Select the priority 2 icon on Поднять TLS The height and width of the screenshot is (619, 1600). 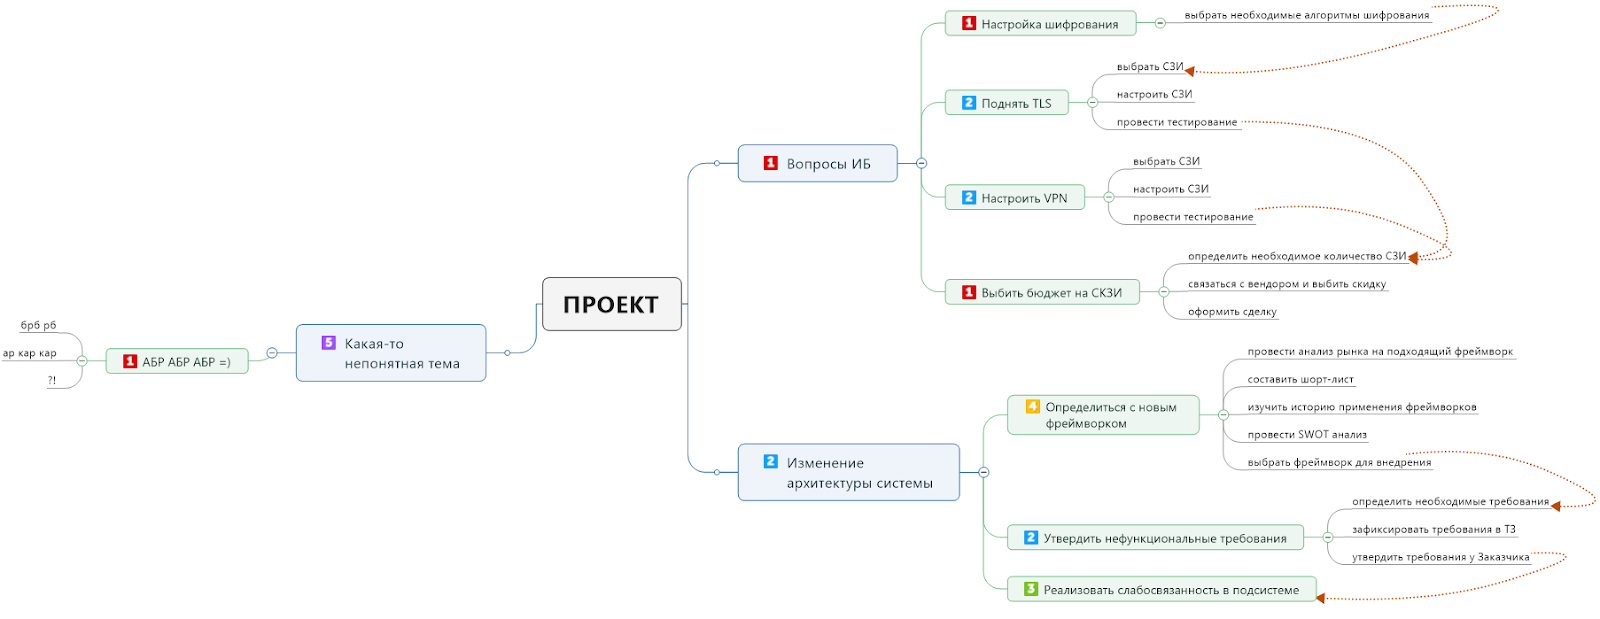(x=968, y=103)
